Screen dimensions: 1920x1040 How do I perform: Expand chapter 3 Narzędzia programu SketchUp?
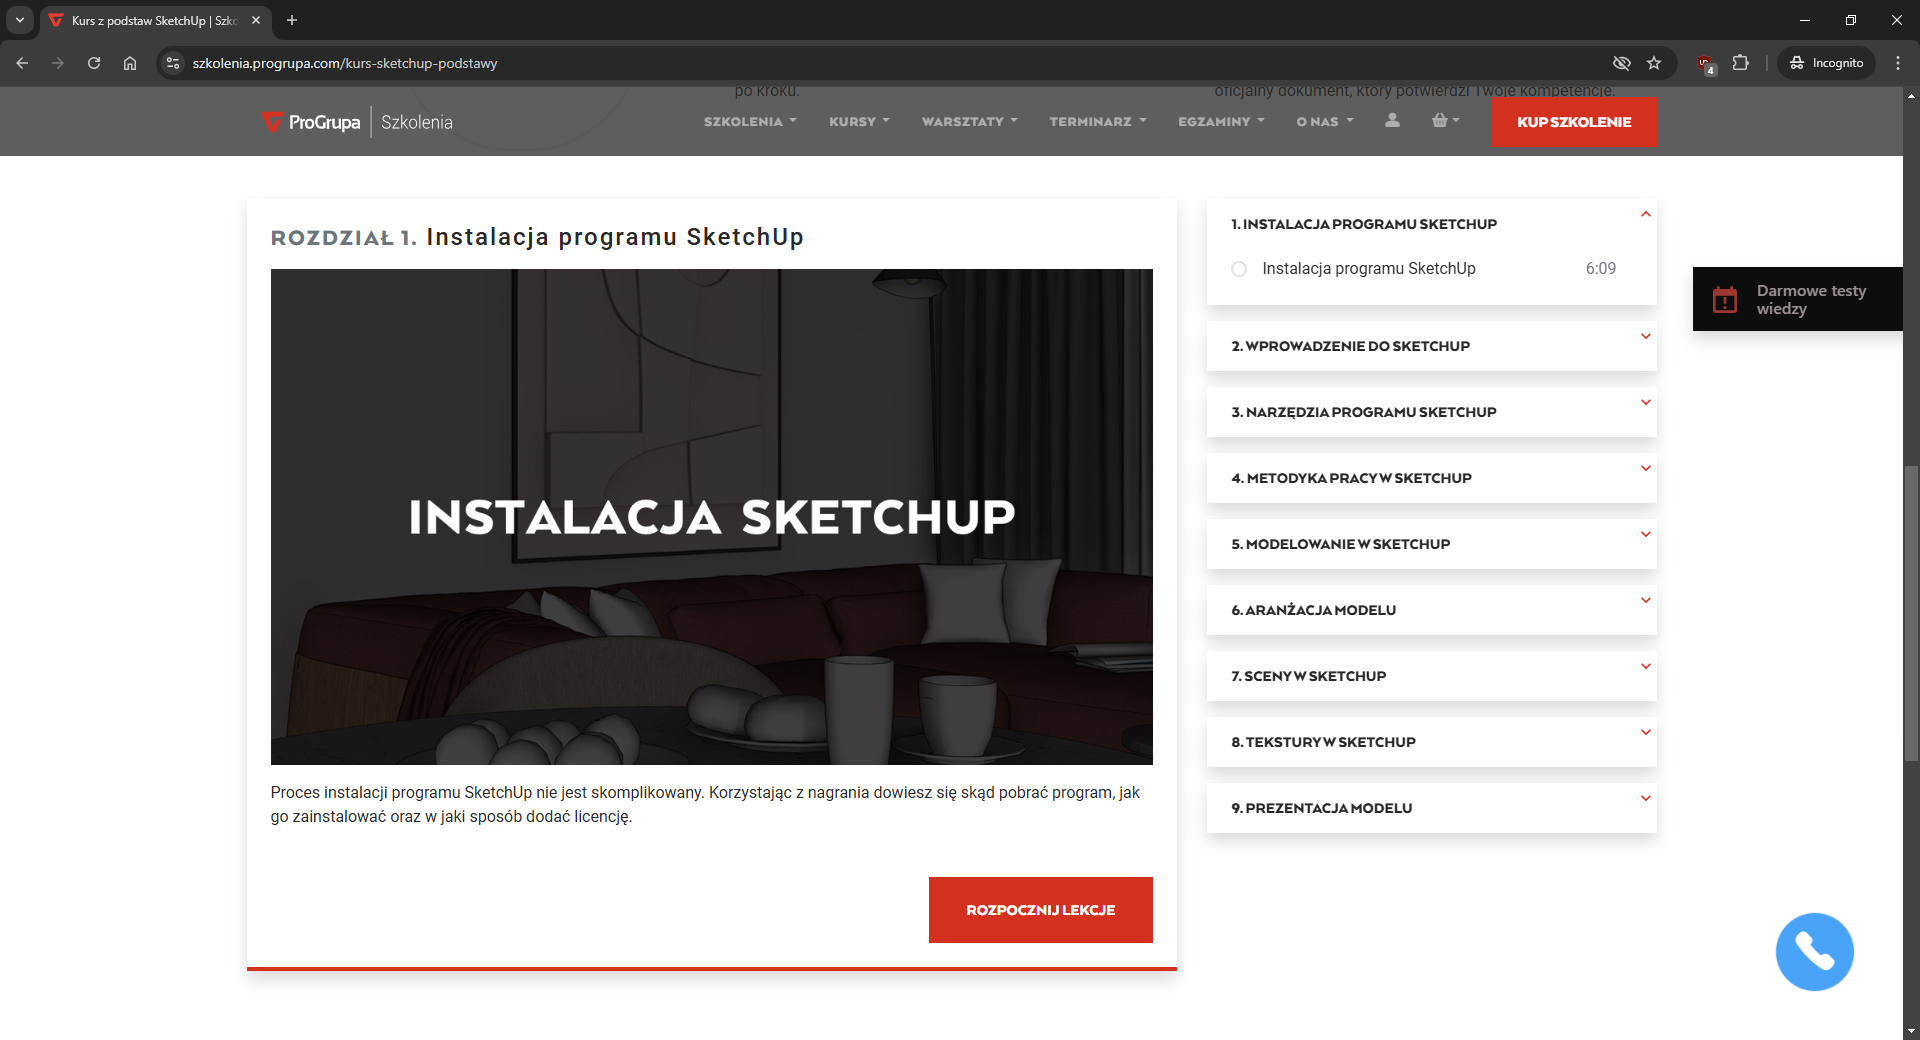click(1431, 412)
